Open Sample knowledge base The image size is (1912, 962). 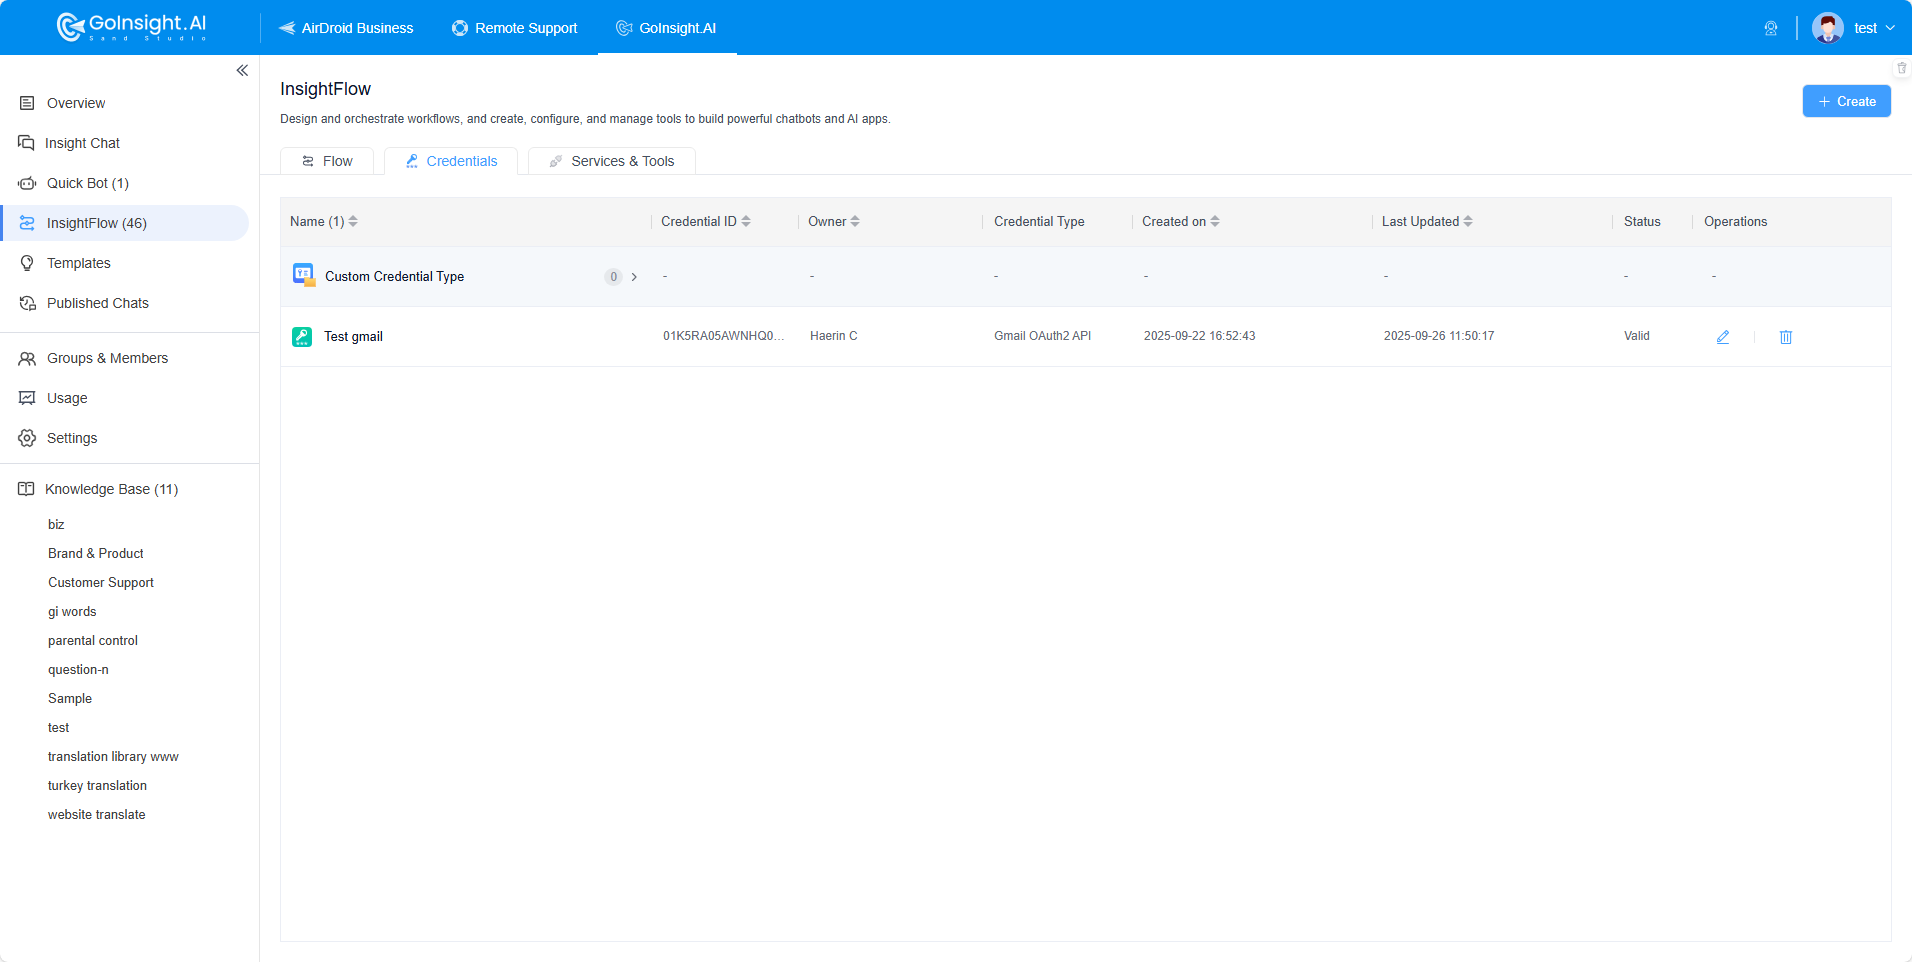70,698
